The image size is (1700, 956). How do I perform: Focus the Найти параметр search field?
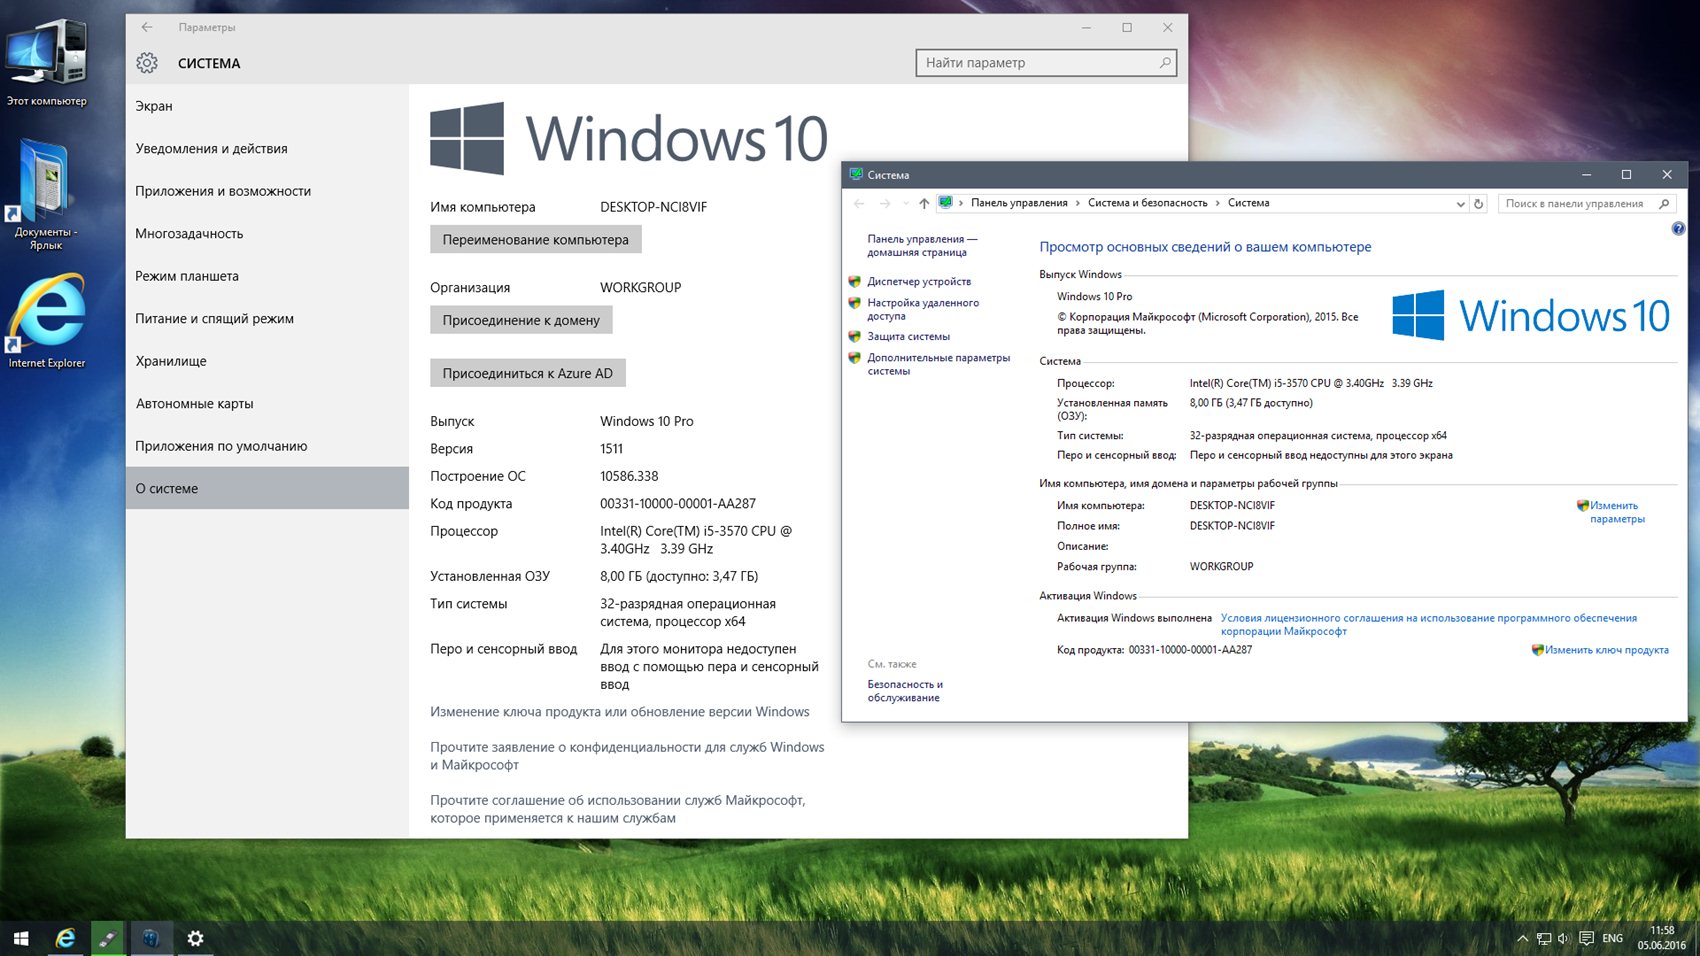(1046, 63)
